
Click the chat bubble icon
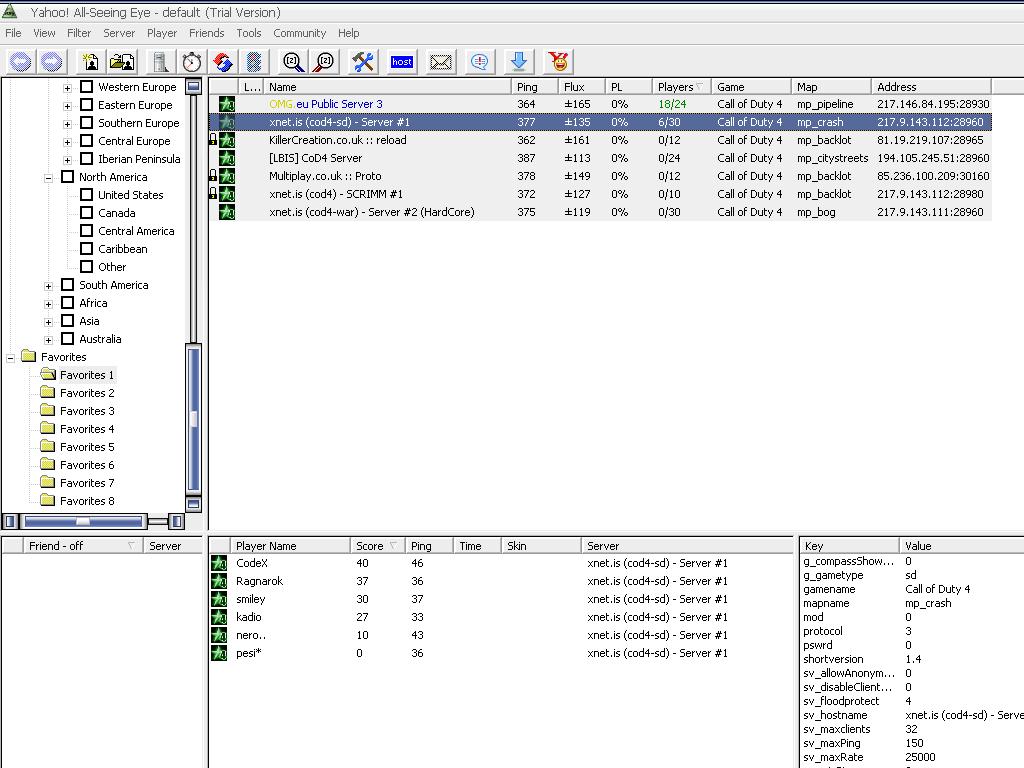479,62
